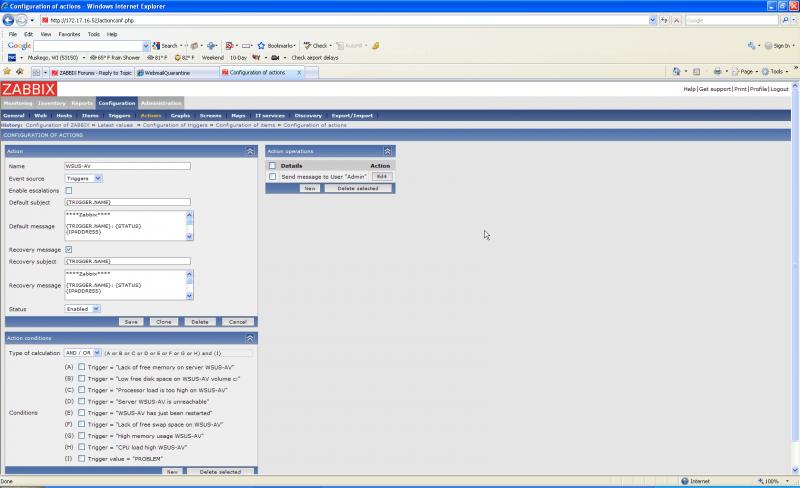This screenshot has height=488, width=800.
Task: Click Edit button for Send message operation
Action: (382, 177)
